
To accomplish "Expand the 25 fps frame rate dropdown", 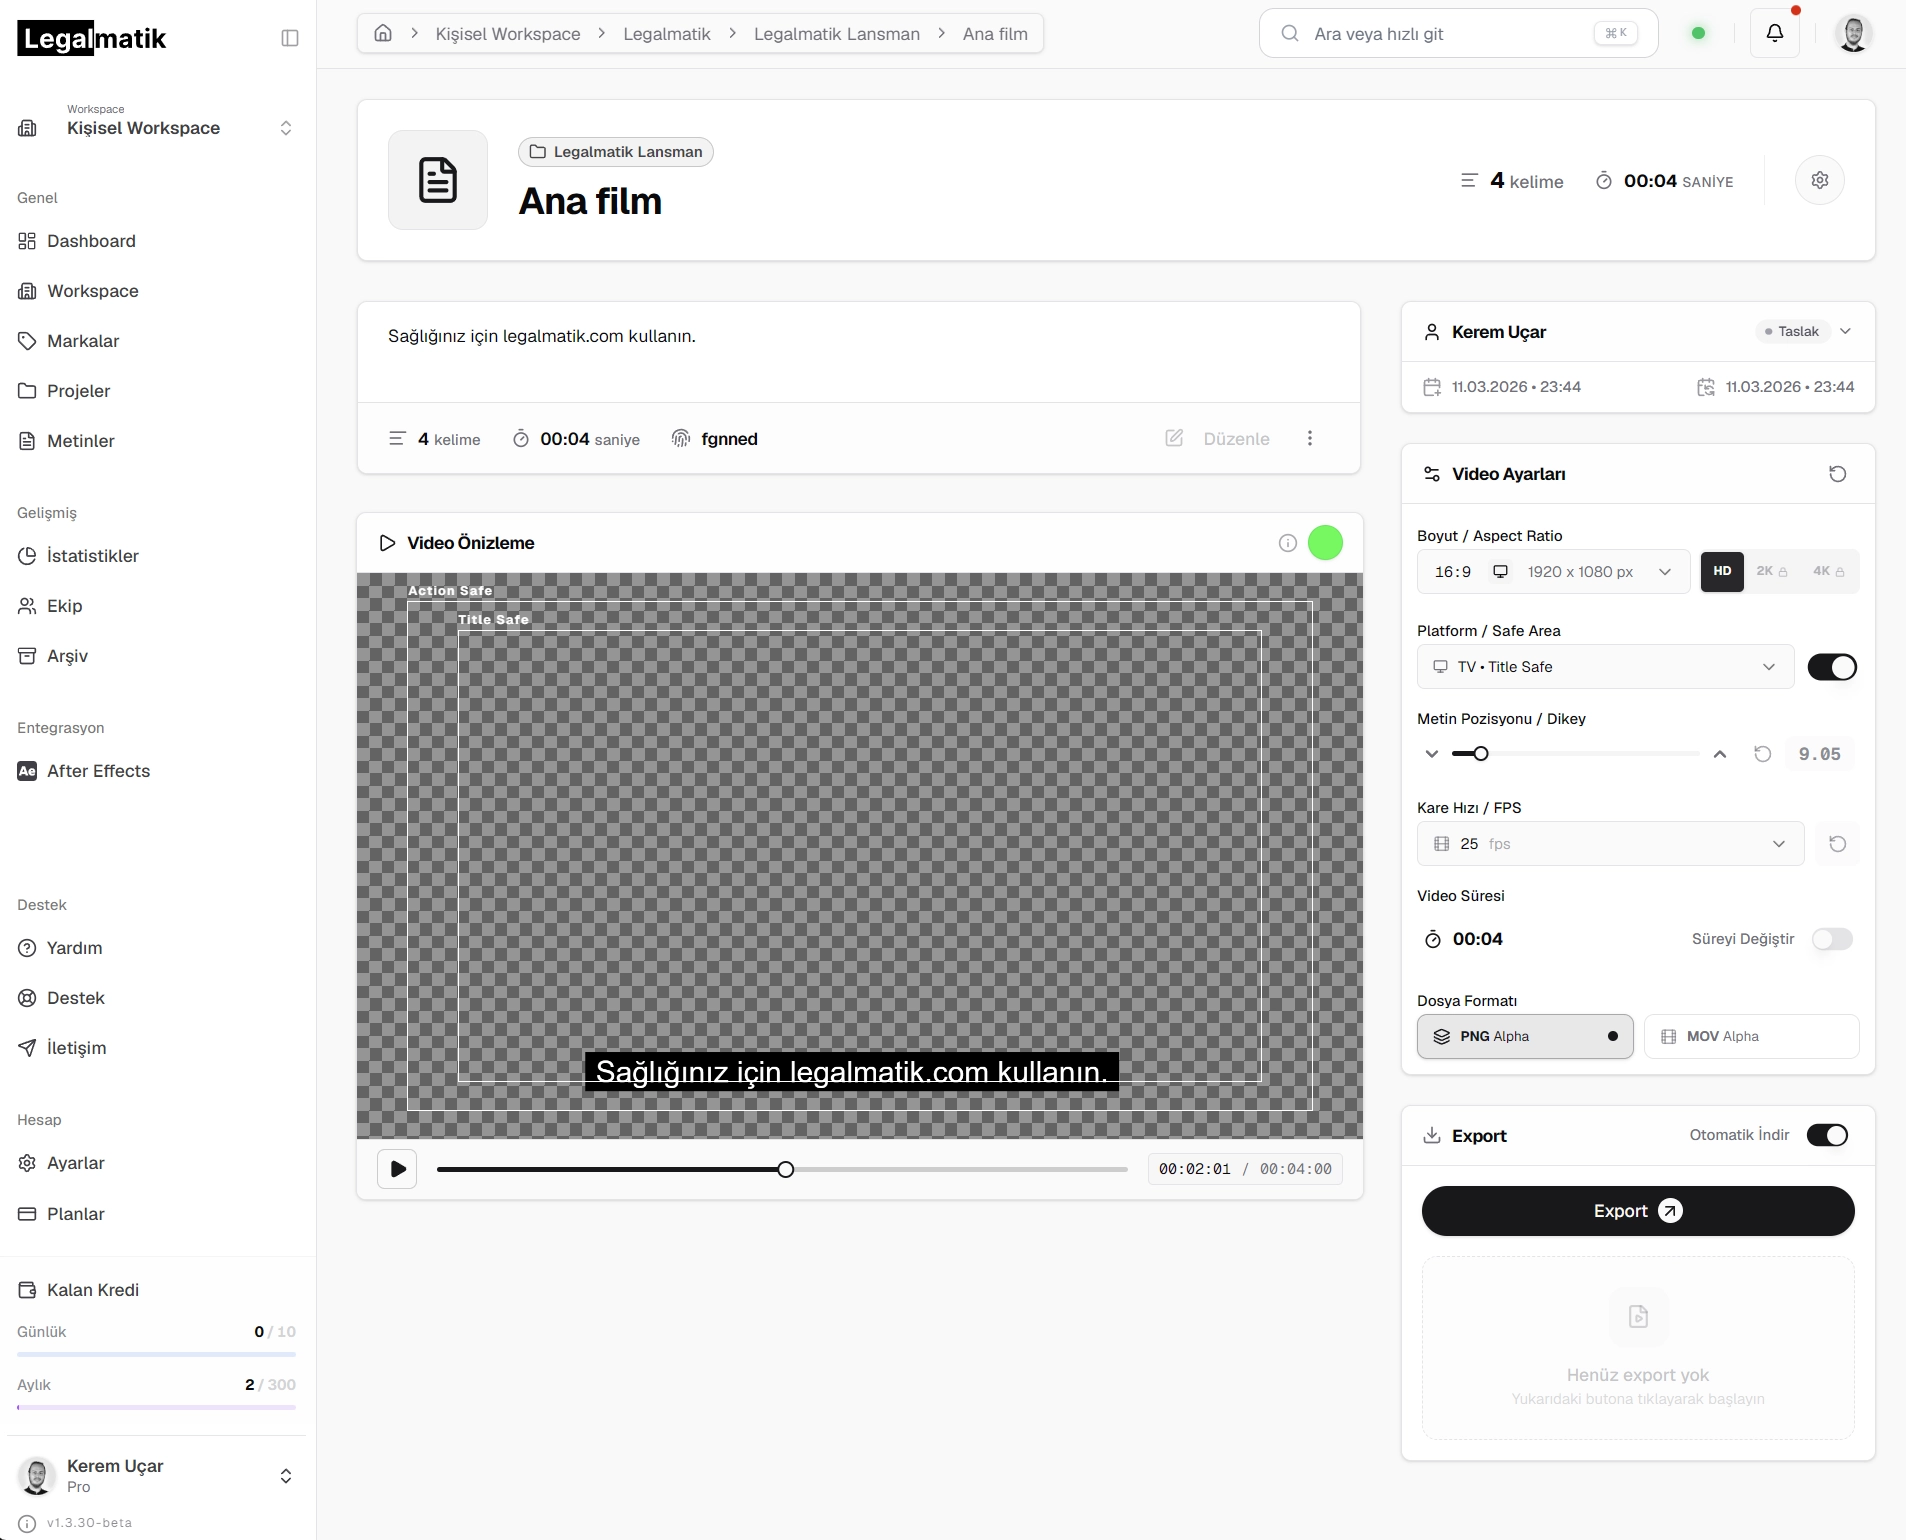I will pyautogui.click(x=1610, y=844).
